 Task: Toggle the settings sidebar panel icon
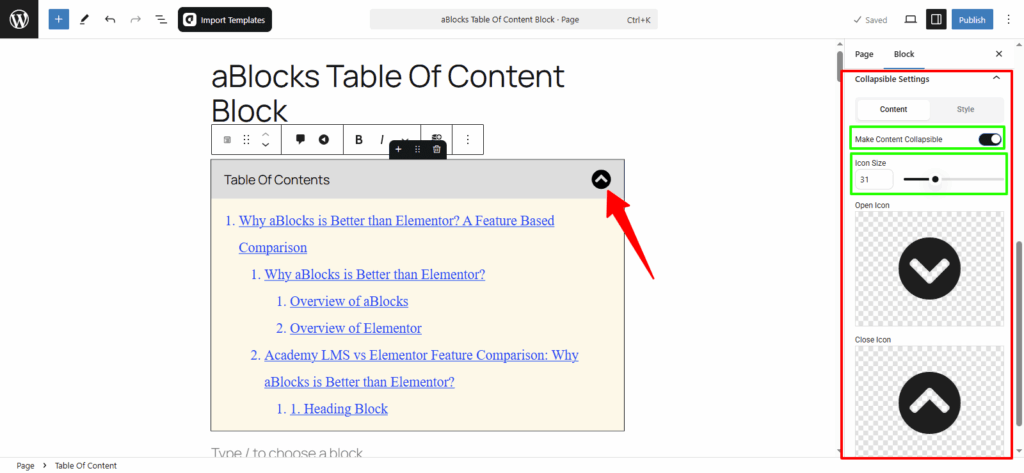936,20
